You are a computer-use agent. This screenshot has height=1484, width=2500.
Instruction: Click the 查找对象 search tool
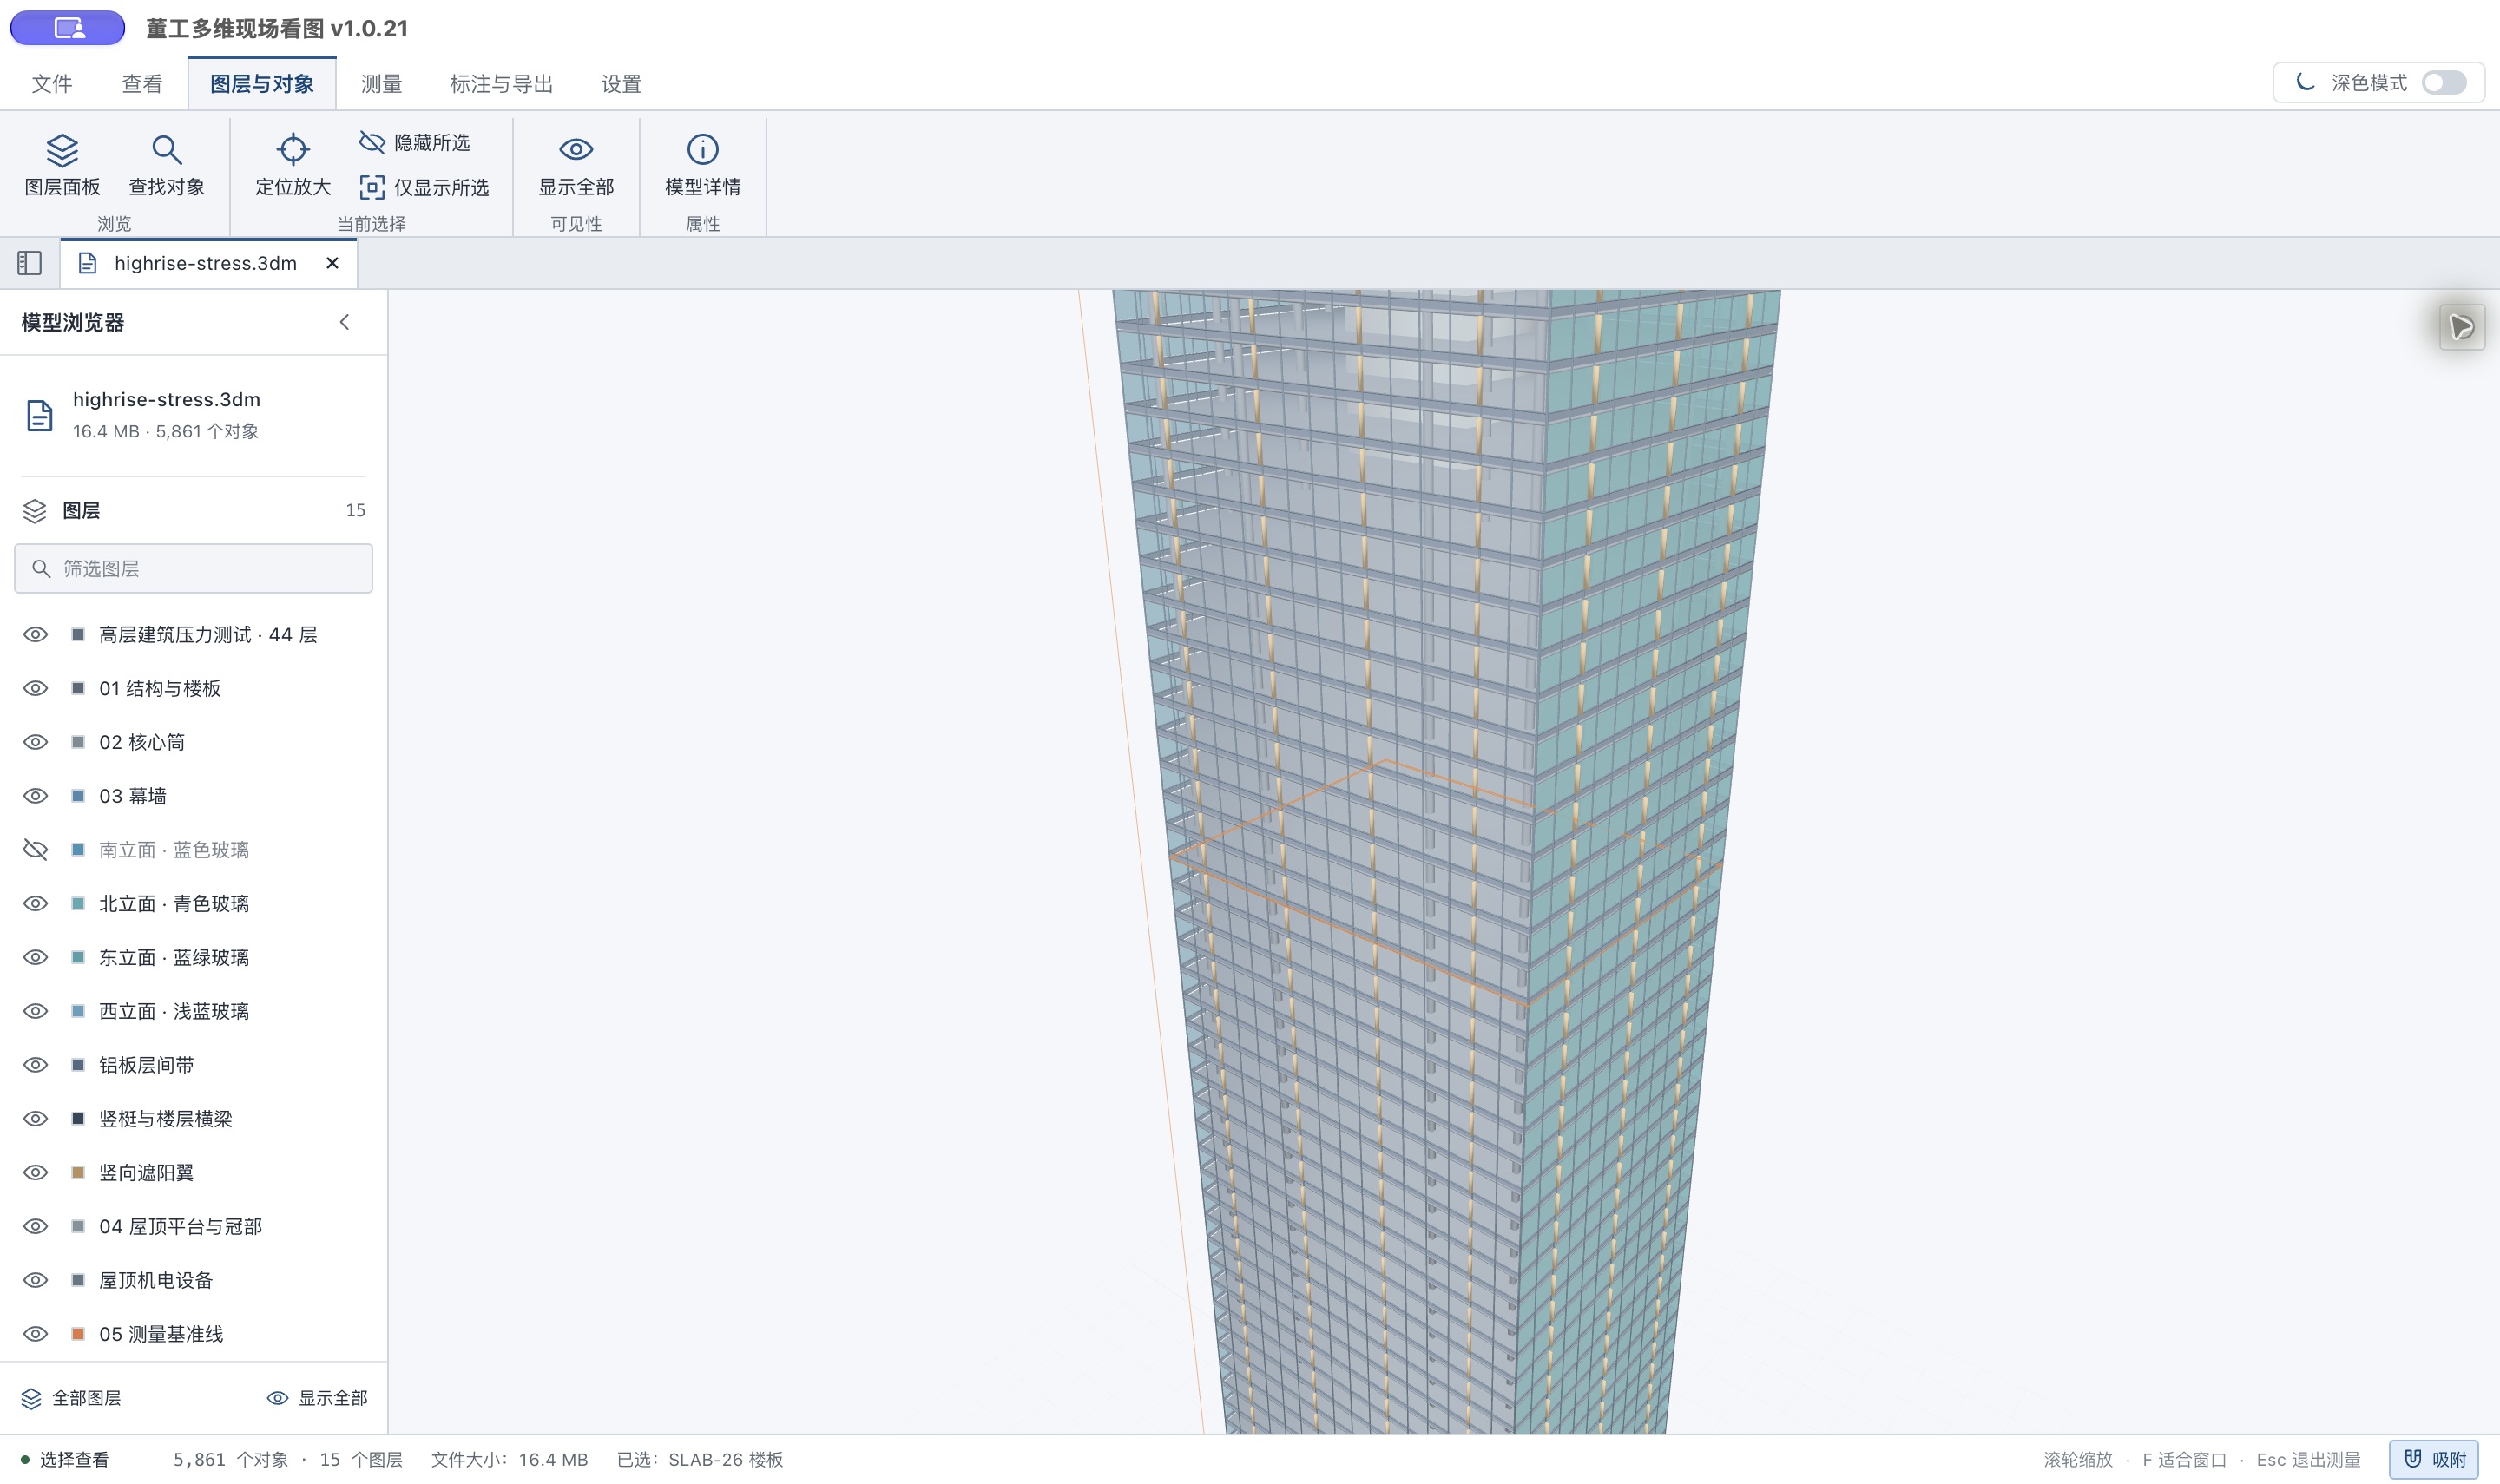[x=166, y=165]
